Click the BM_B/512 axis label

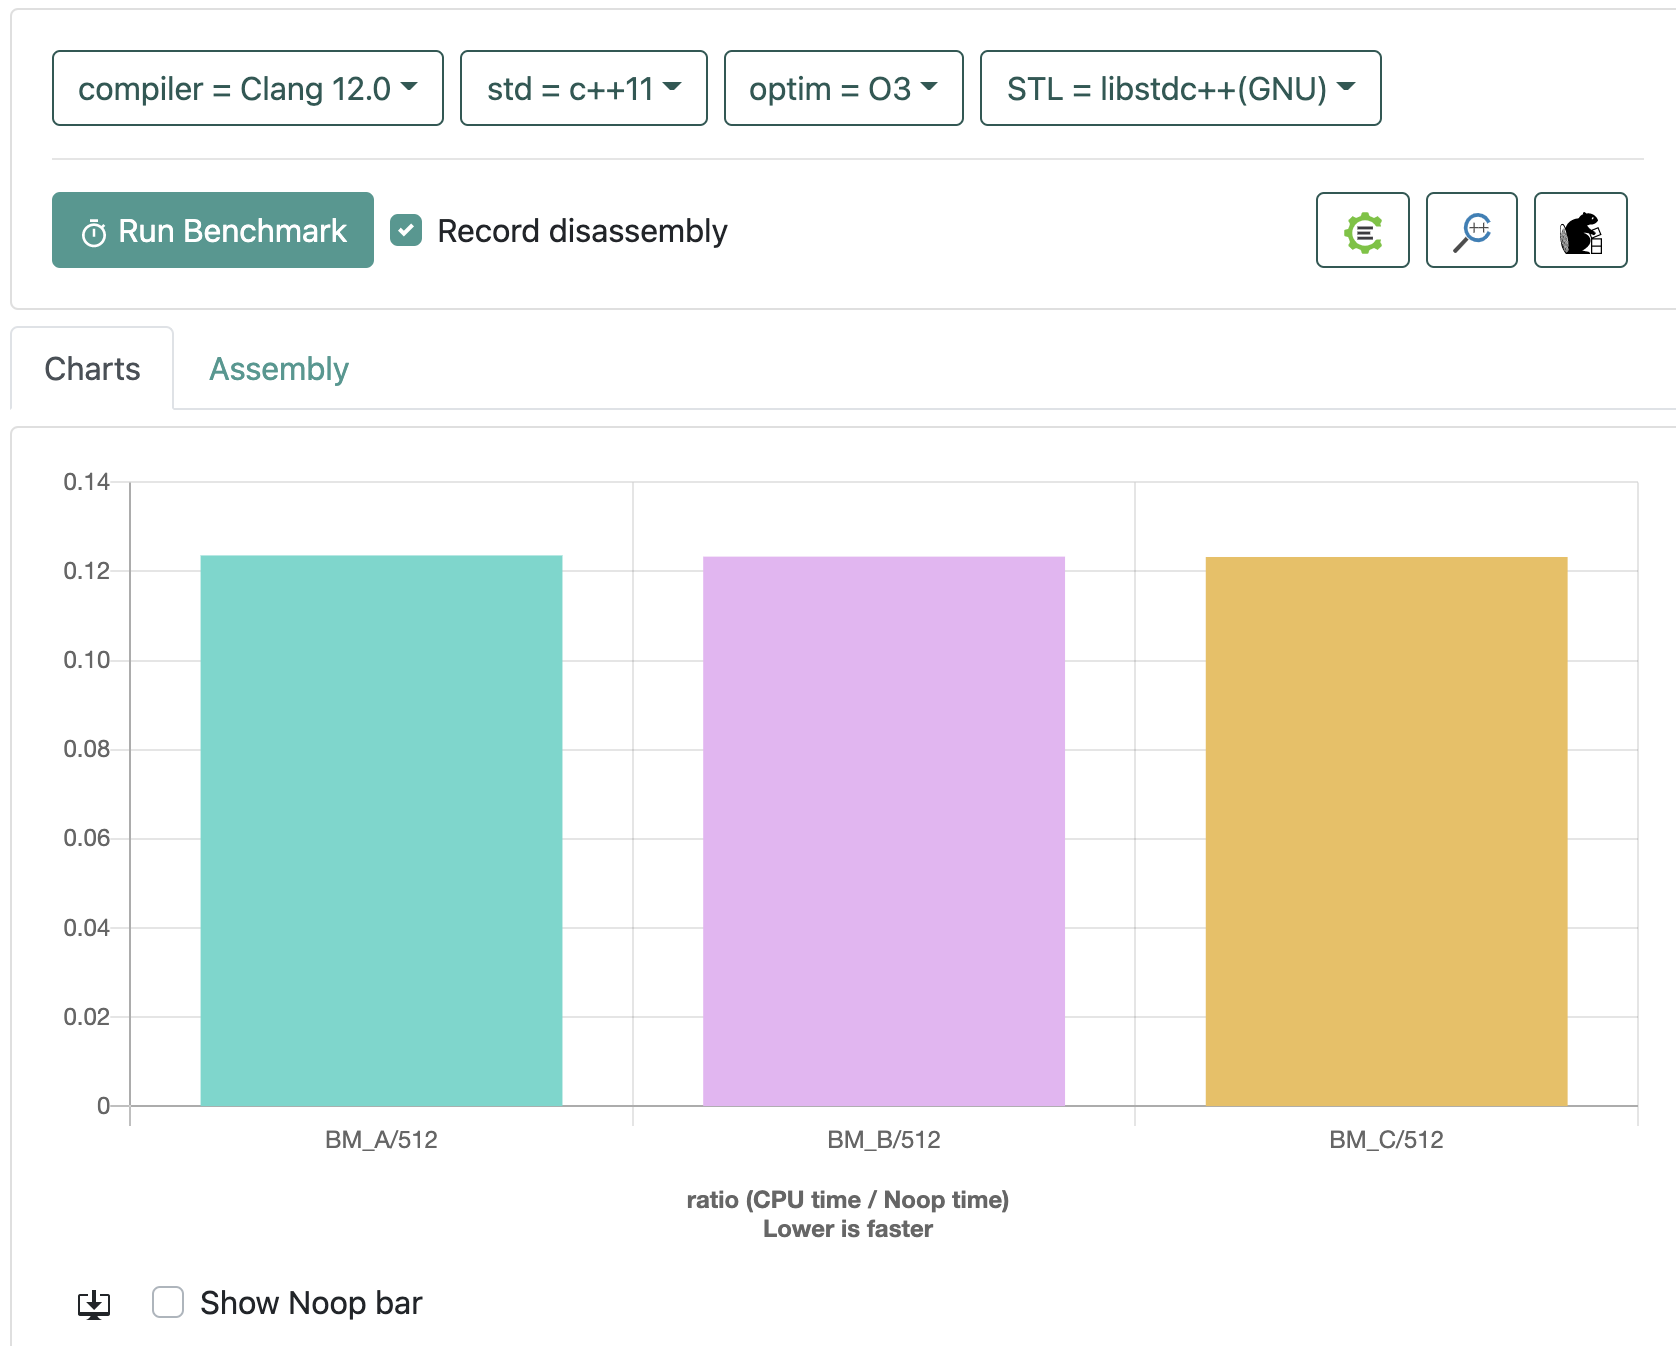884,1140
